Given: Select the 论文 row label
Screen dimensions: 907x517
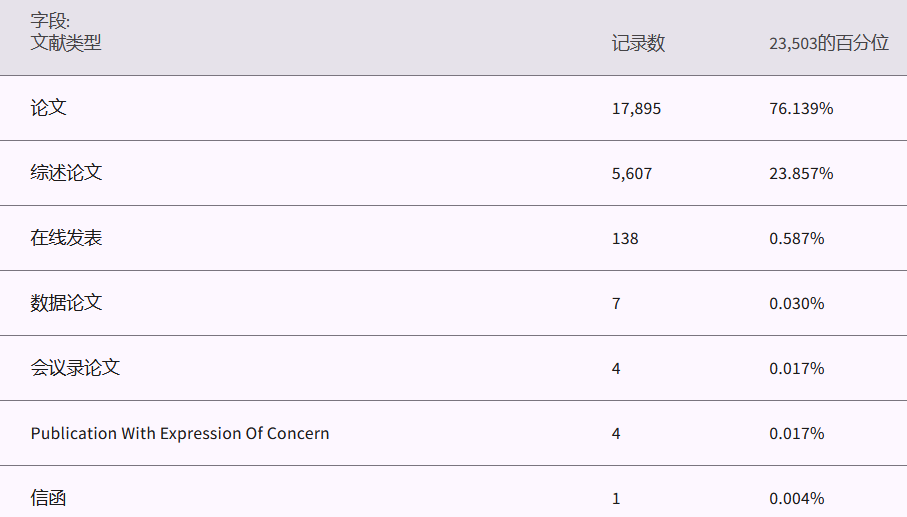Looking at the screenshot, I should pyautogui.click(x=49, y=107).
